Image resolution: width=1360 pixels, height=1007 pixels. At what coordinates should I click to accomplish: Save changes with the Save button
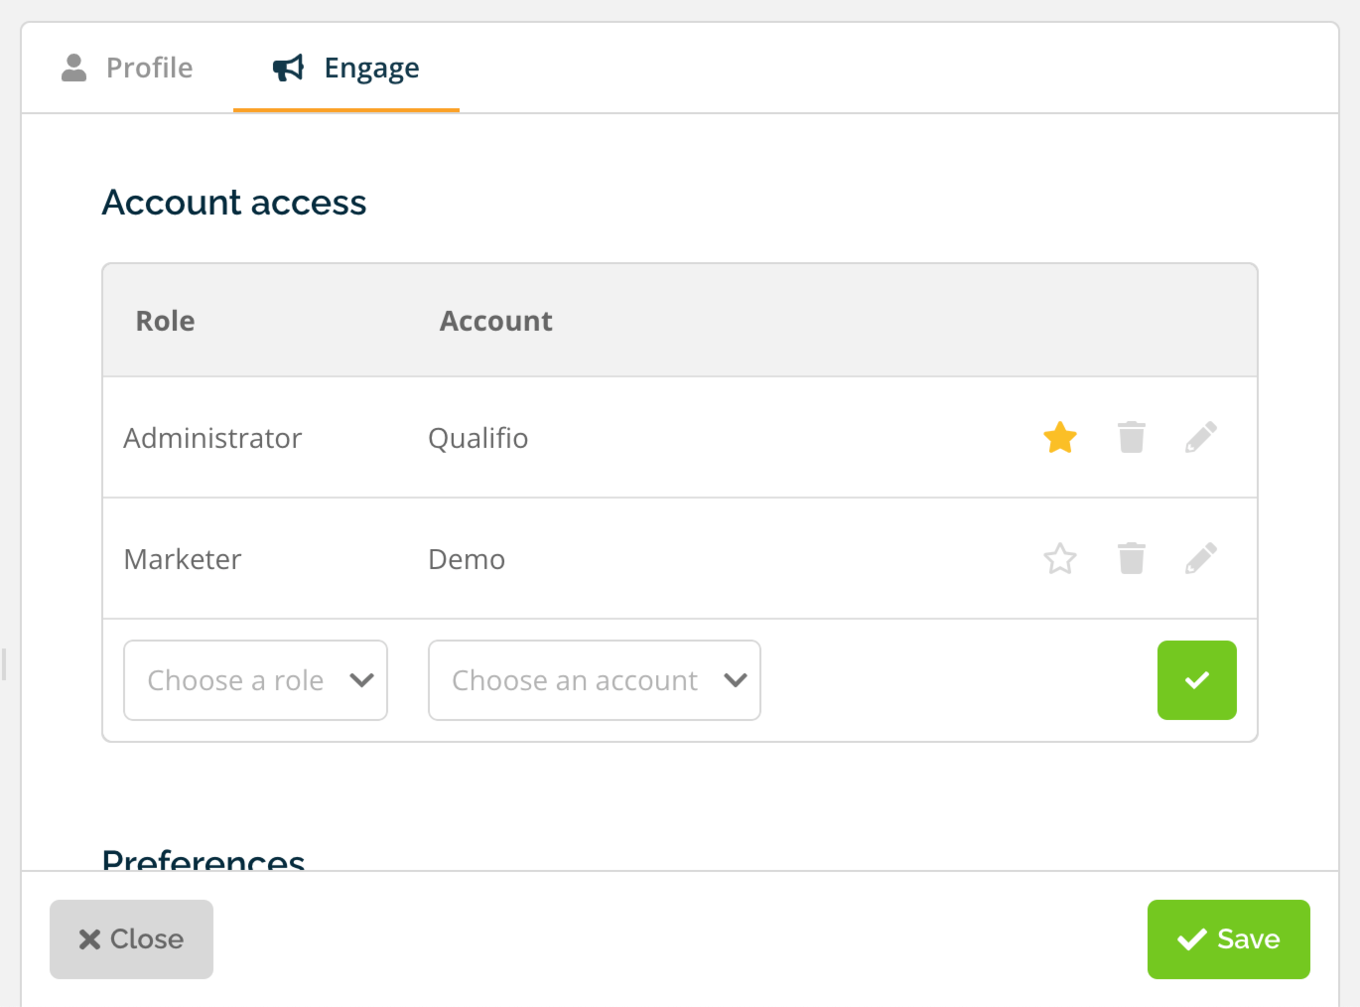[1228, 939]
